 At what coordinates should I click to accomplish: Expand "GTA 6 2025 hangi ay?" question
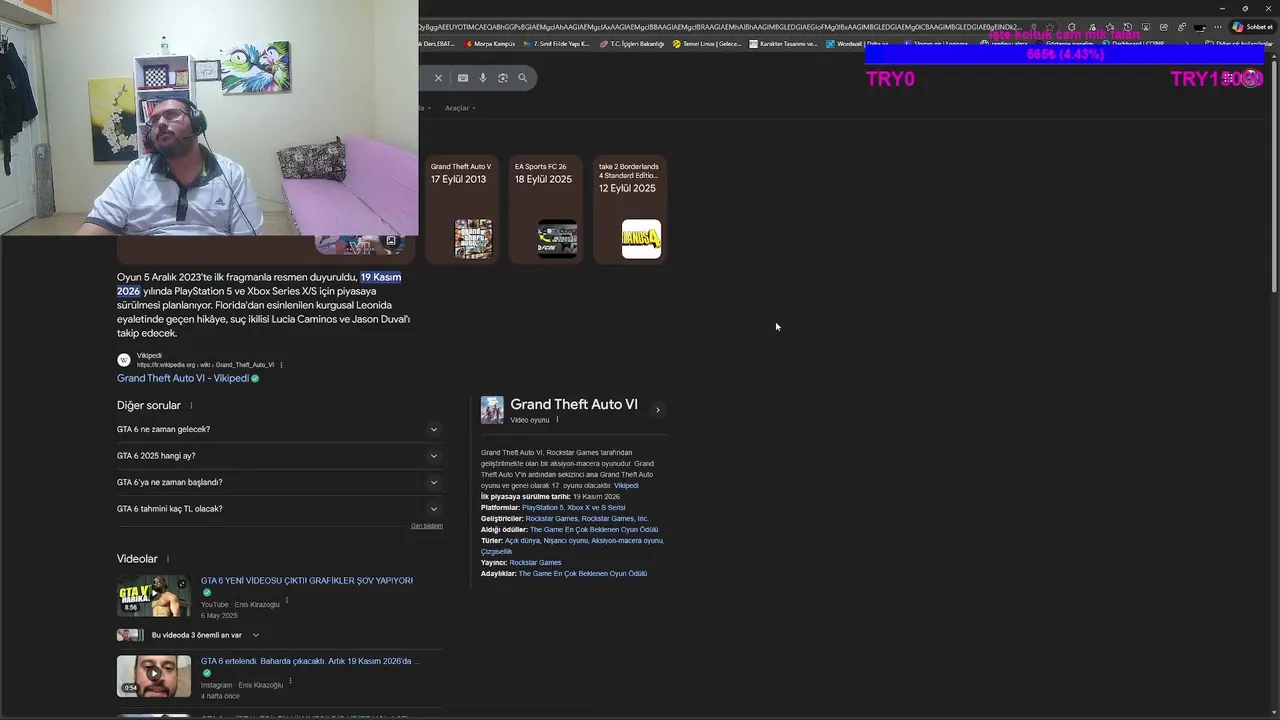[x=280, y=456]
